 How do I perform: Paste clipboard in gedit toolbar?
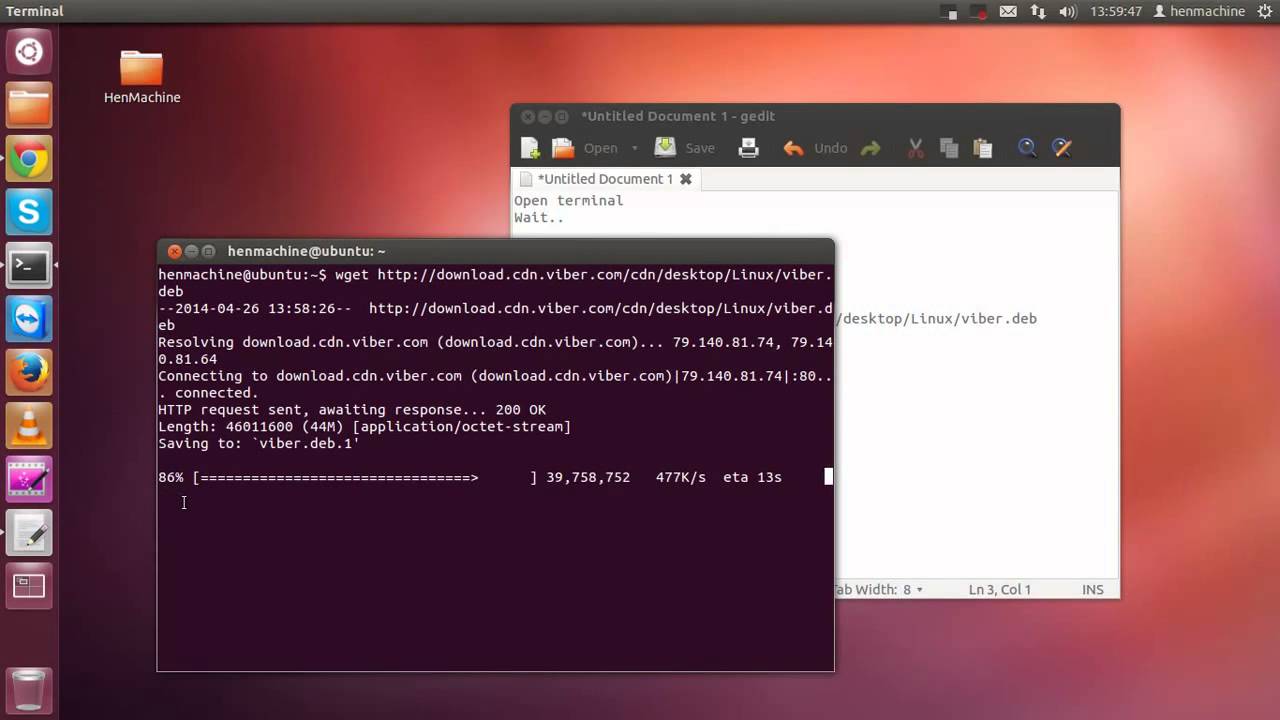tap(983, 148)
